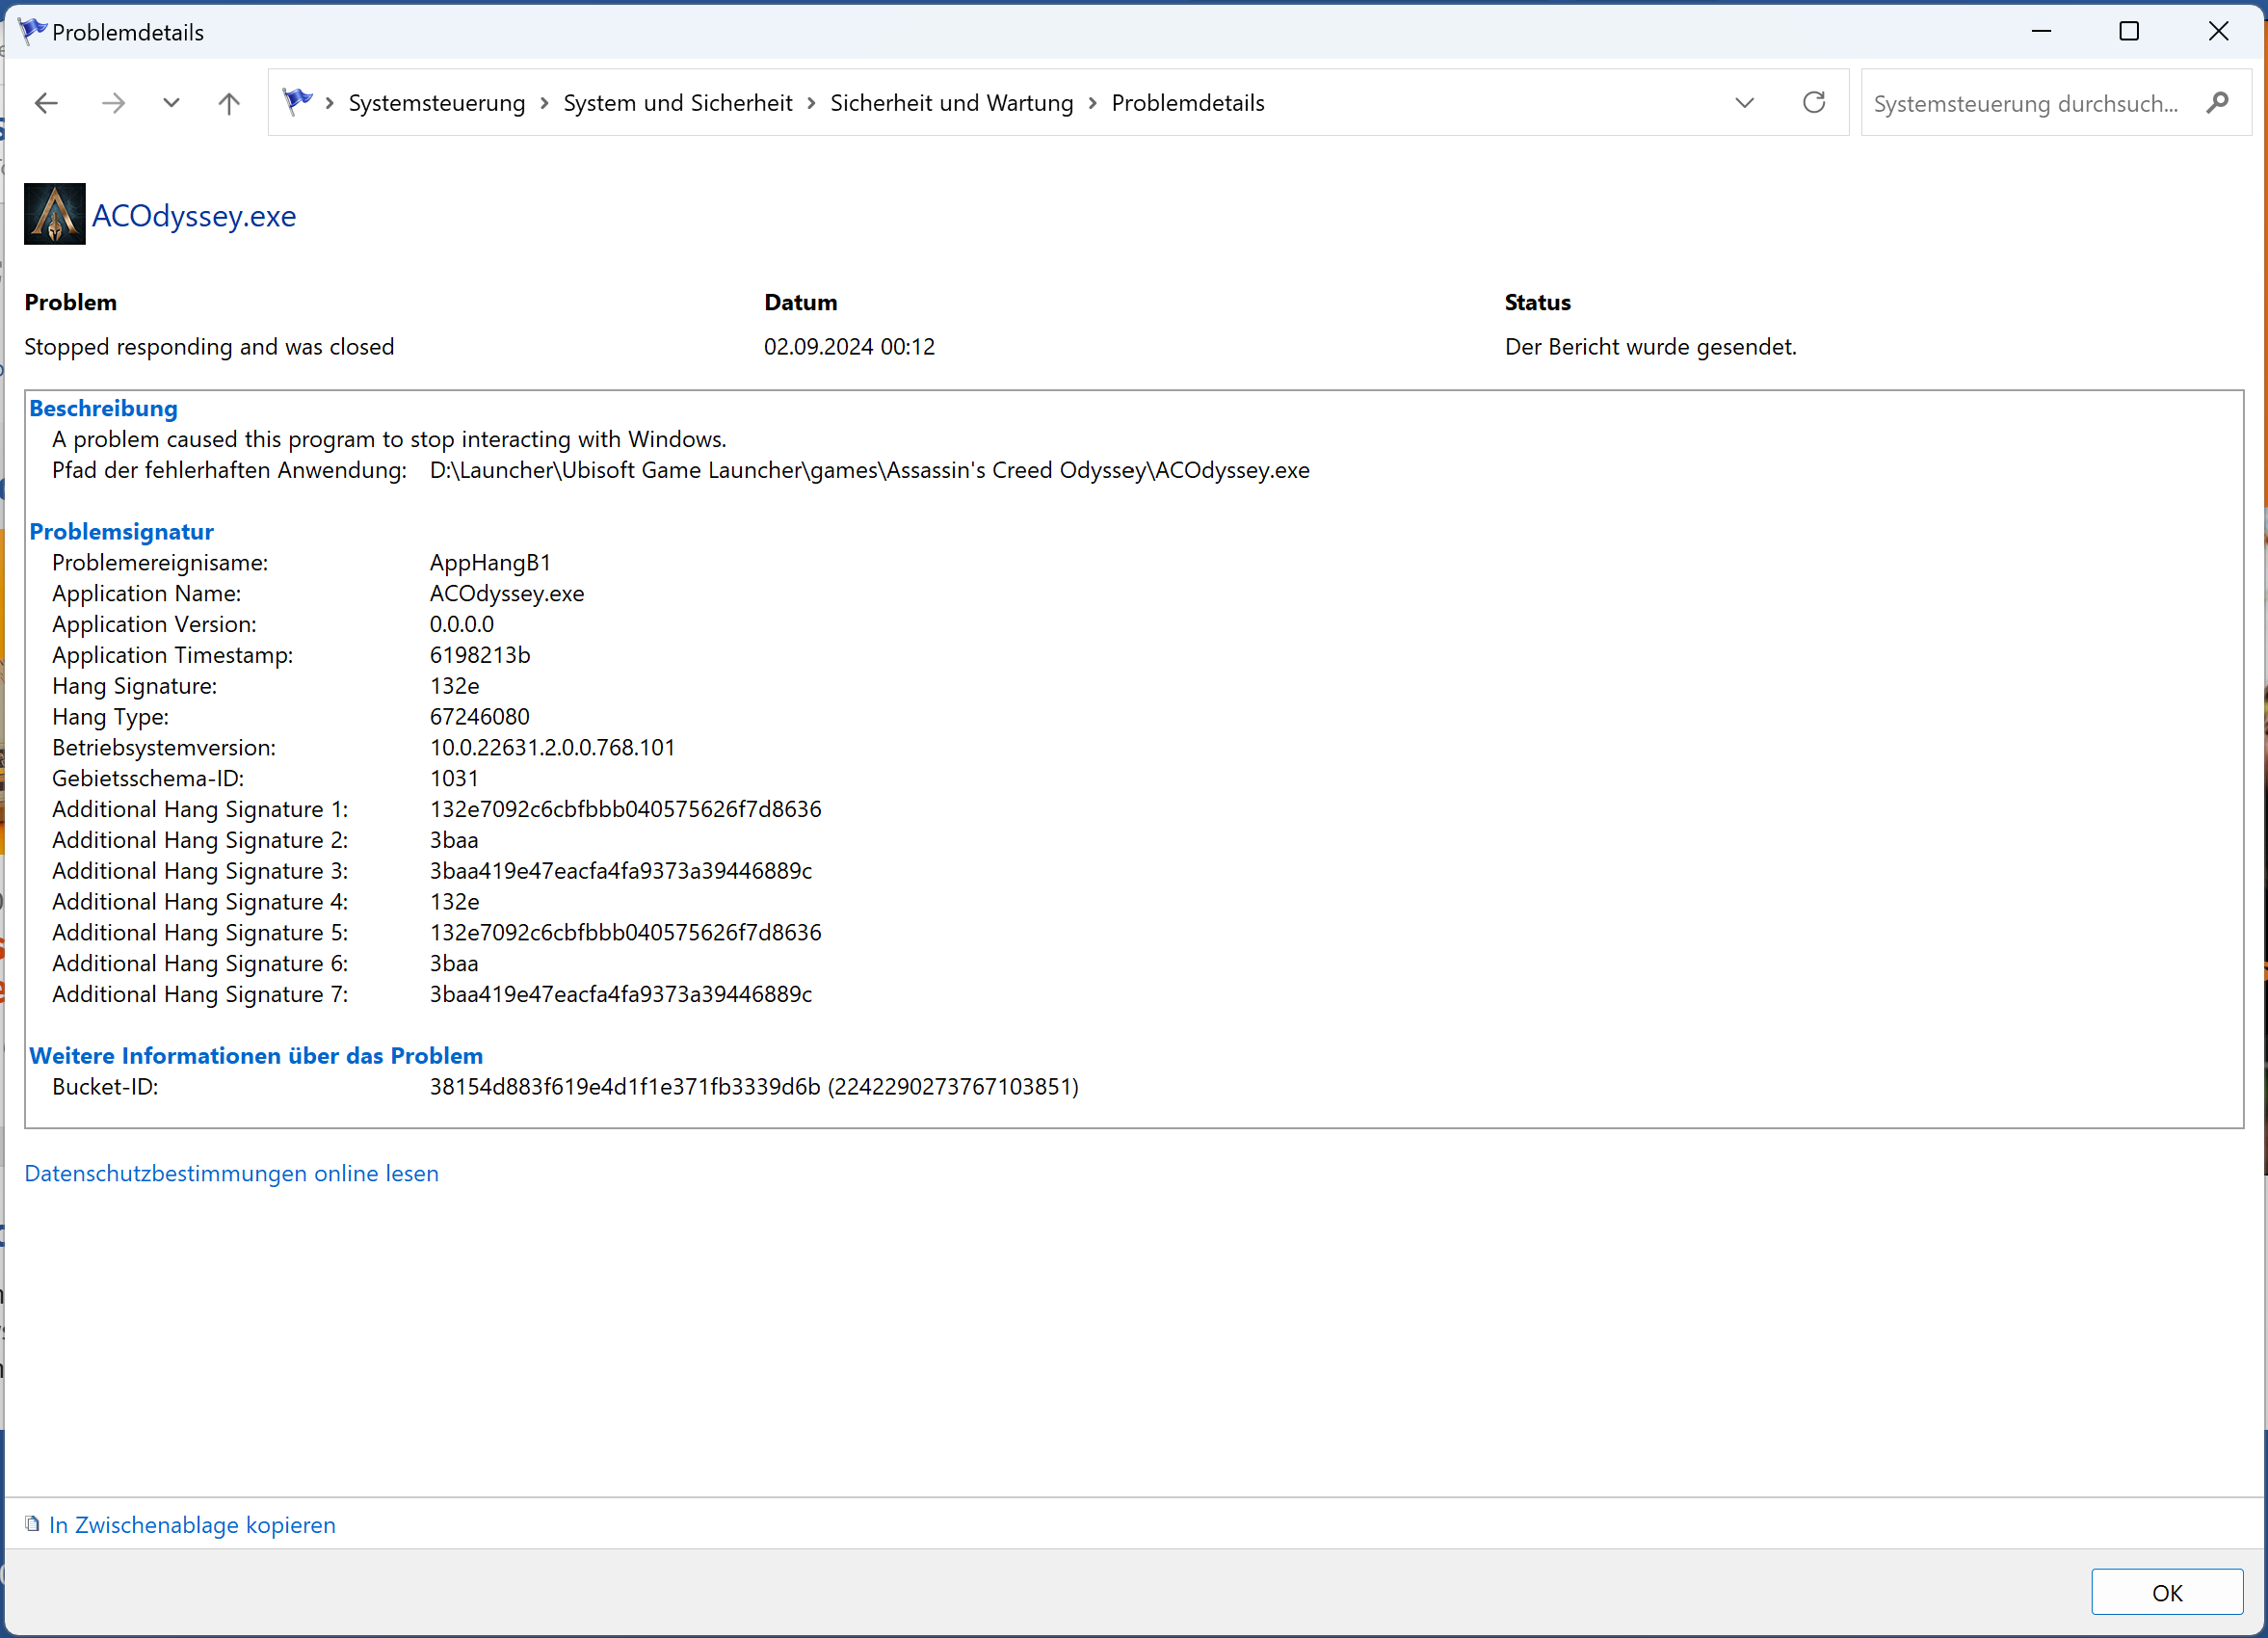
Task: Click the back navigation arrow
Action: pyautogui.click(x=46, y=103)
